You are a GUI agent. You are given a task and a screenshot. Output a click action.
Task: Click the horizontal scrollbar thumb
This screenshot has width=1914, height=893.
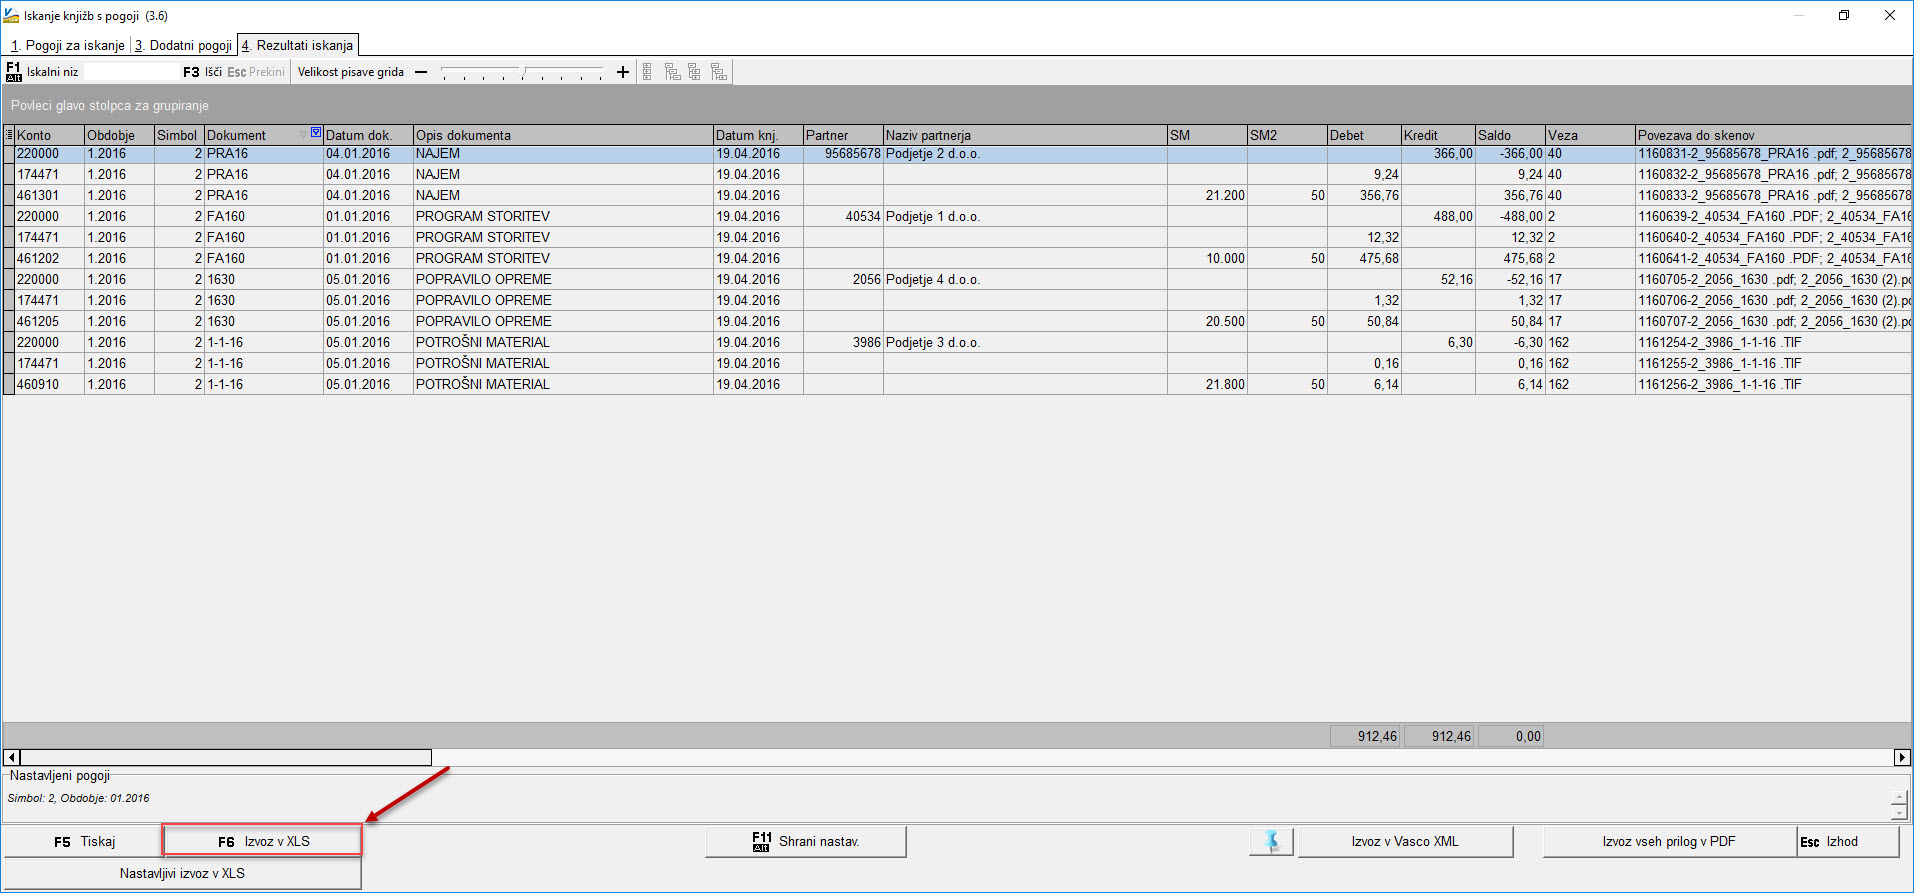coord(226,758)
